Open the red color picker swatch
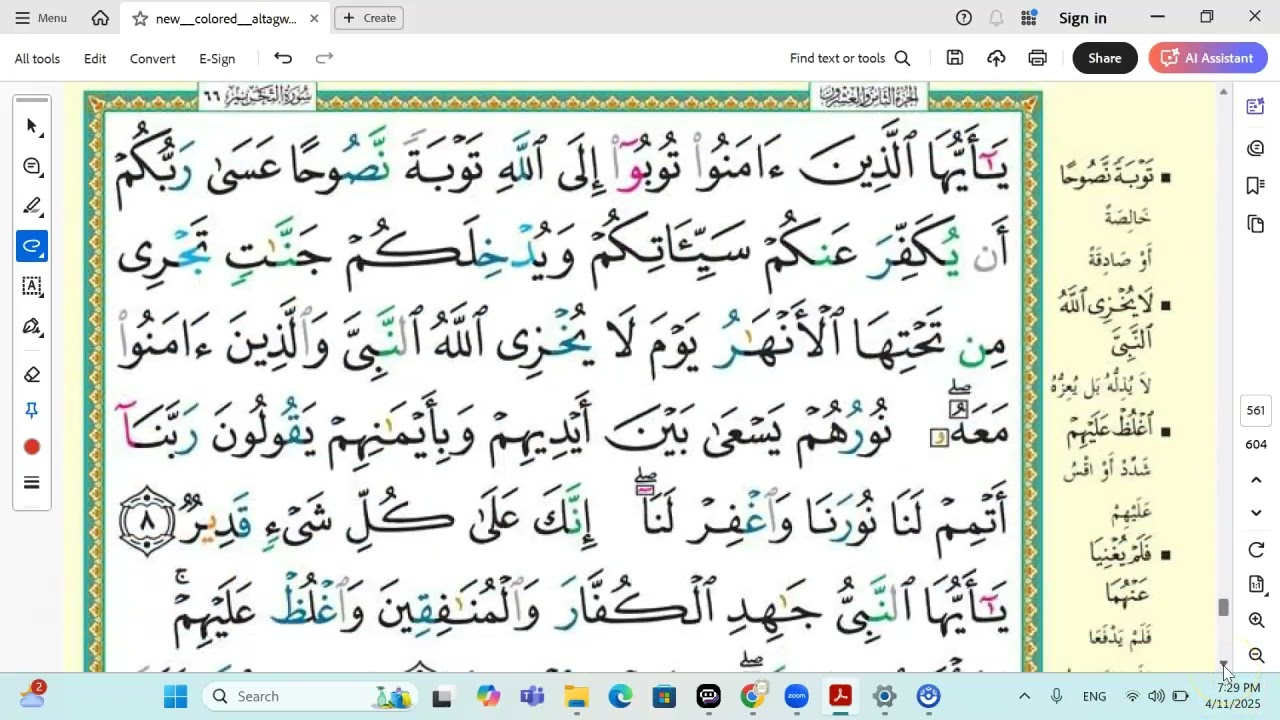Image resolution: width=1280 pixels, height=720 pixels. pyautogui.click(x=32, y=447)
